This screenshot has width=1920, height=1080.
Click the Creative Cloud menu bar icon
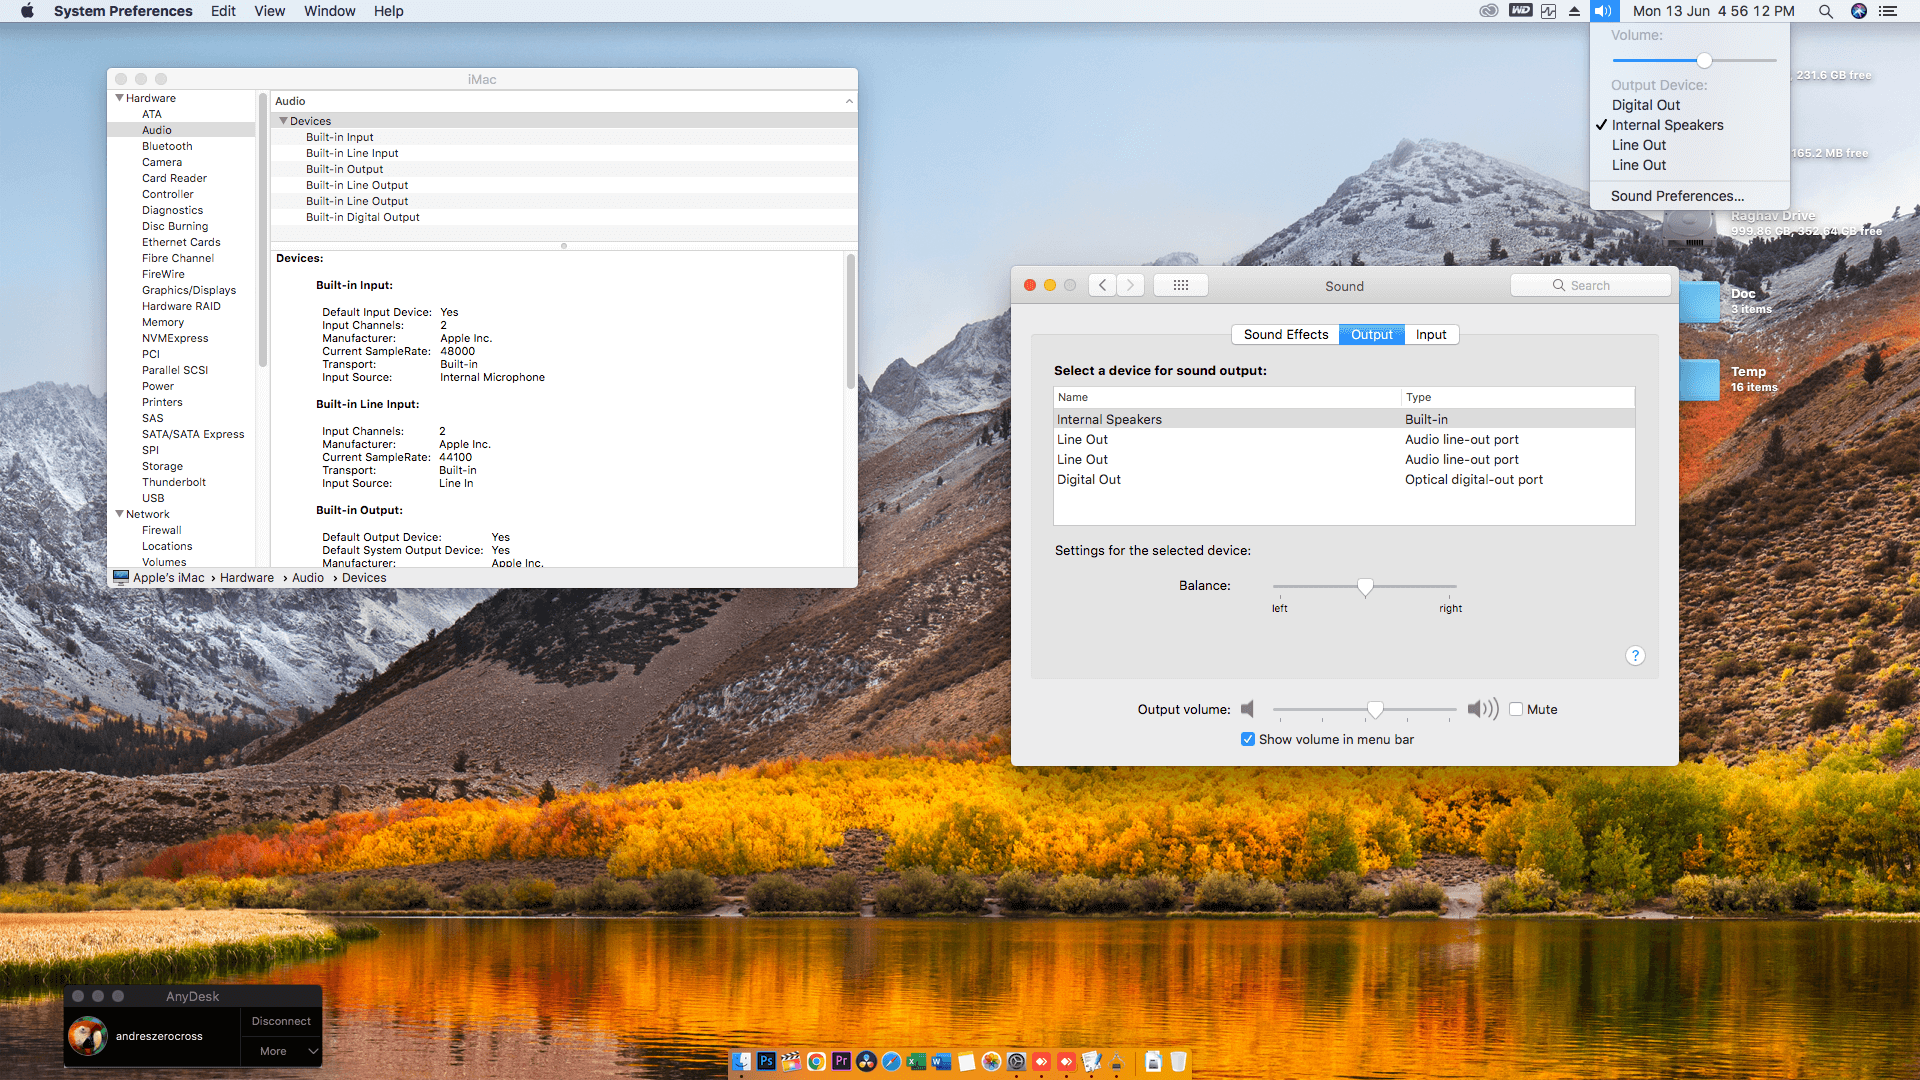tap(1489, 11)
